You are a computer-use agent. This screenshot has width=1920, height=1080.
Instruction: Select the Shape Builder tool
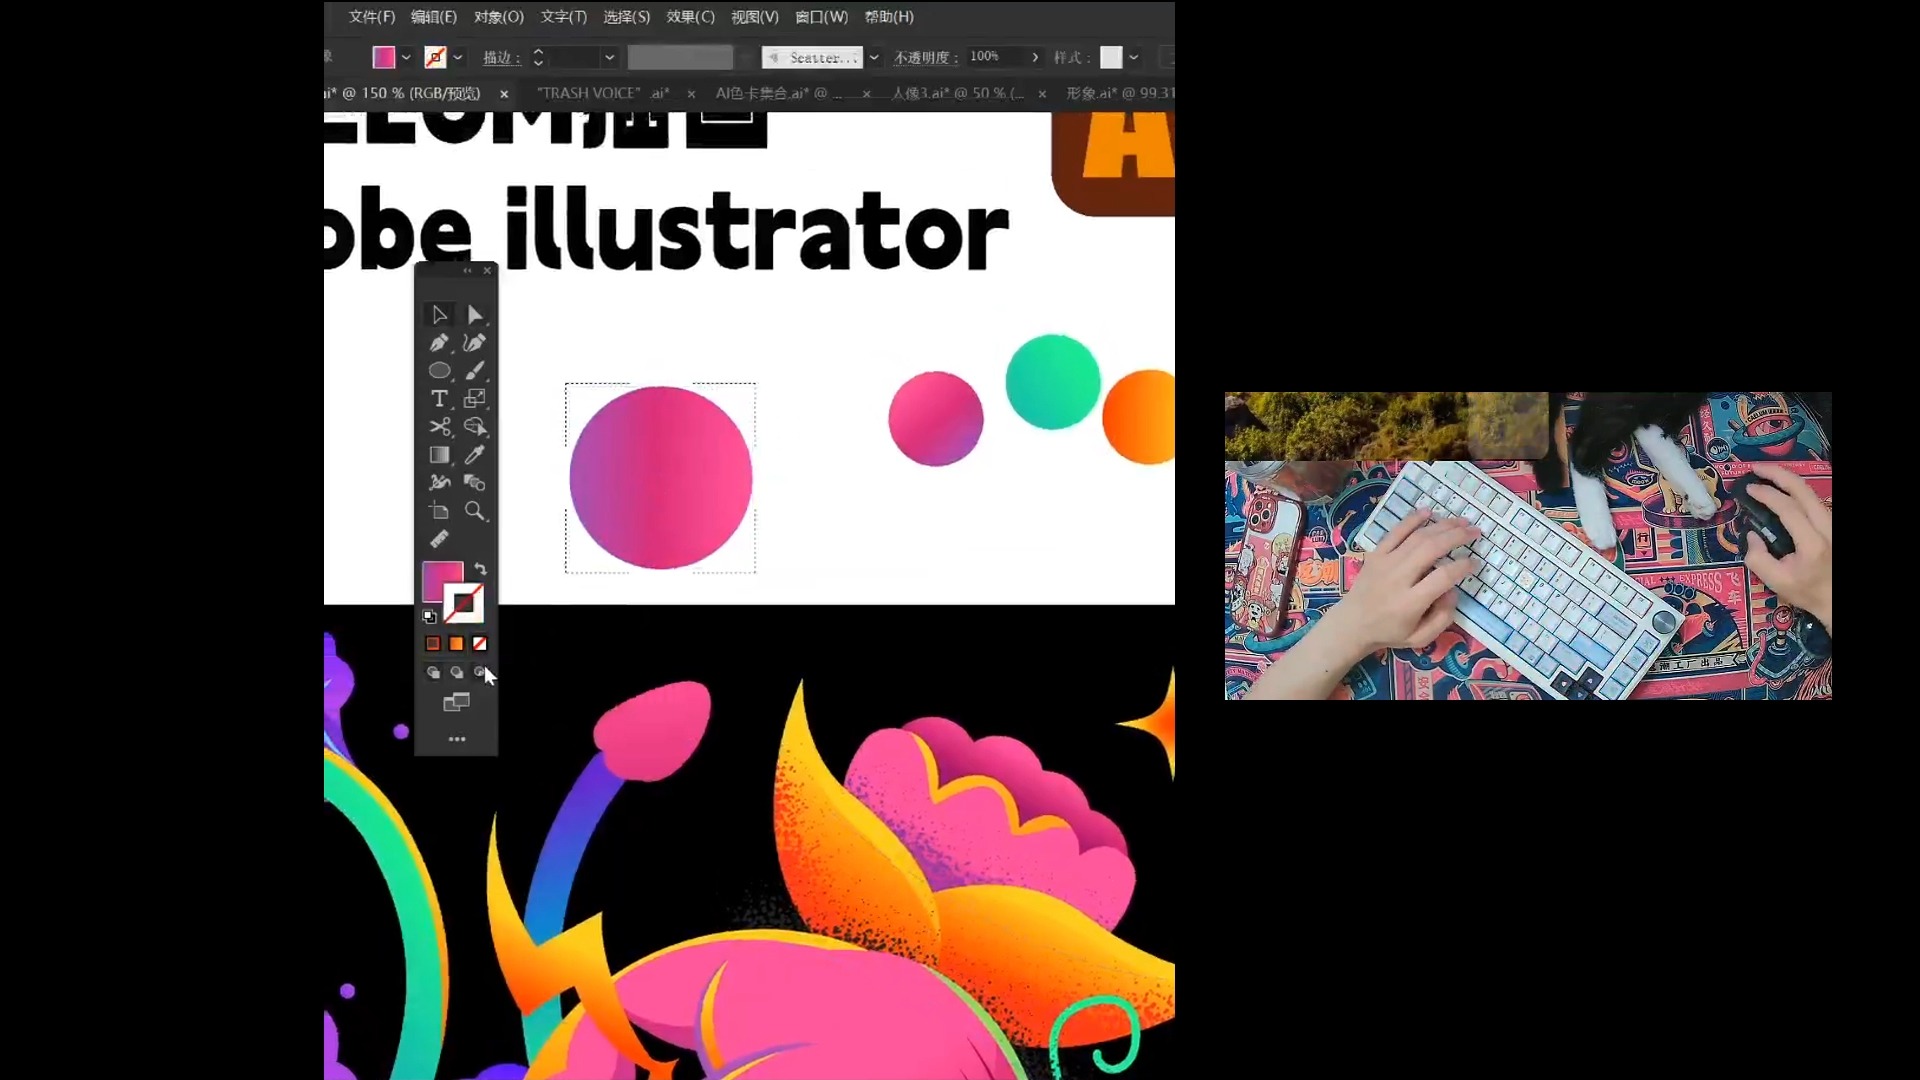(475, 427)
